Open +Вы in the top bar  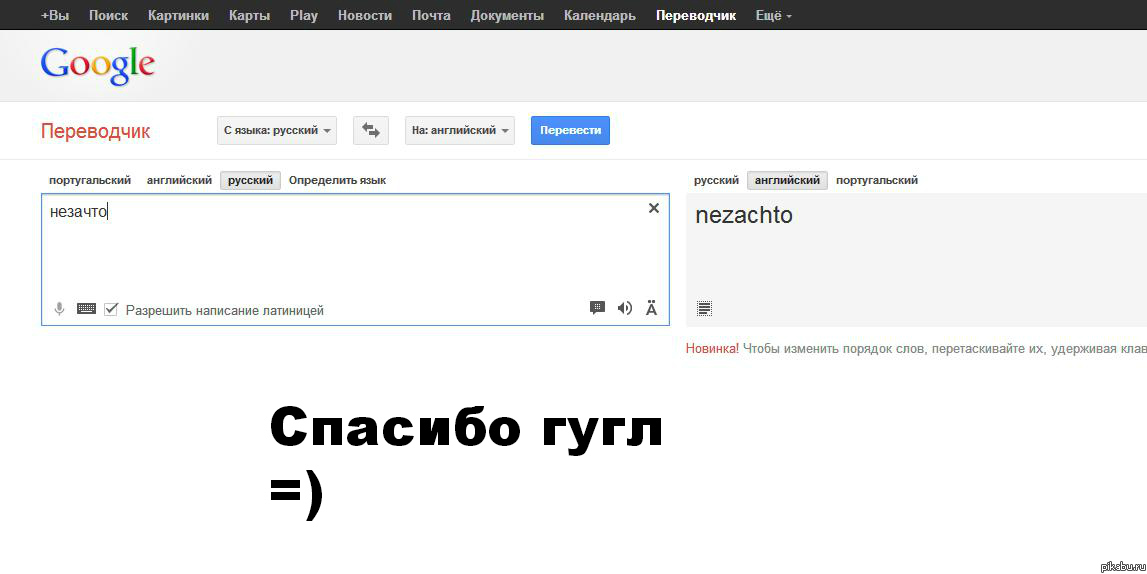(55, 15)
